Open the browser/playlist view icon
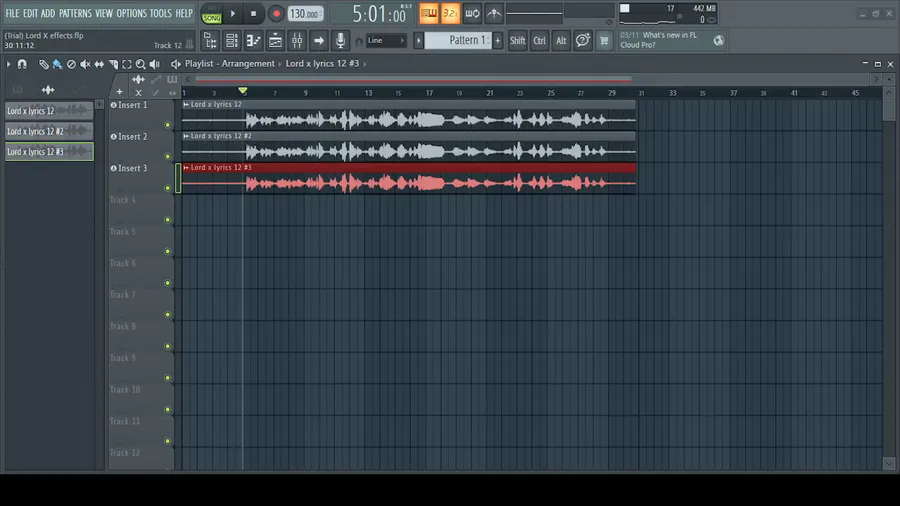Image resolution: width=900 pixels, height=506 pixels. coord(210,41)
